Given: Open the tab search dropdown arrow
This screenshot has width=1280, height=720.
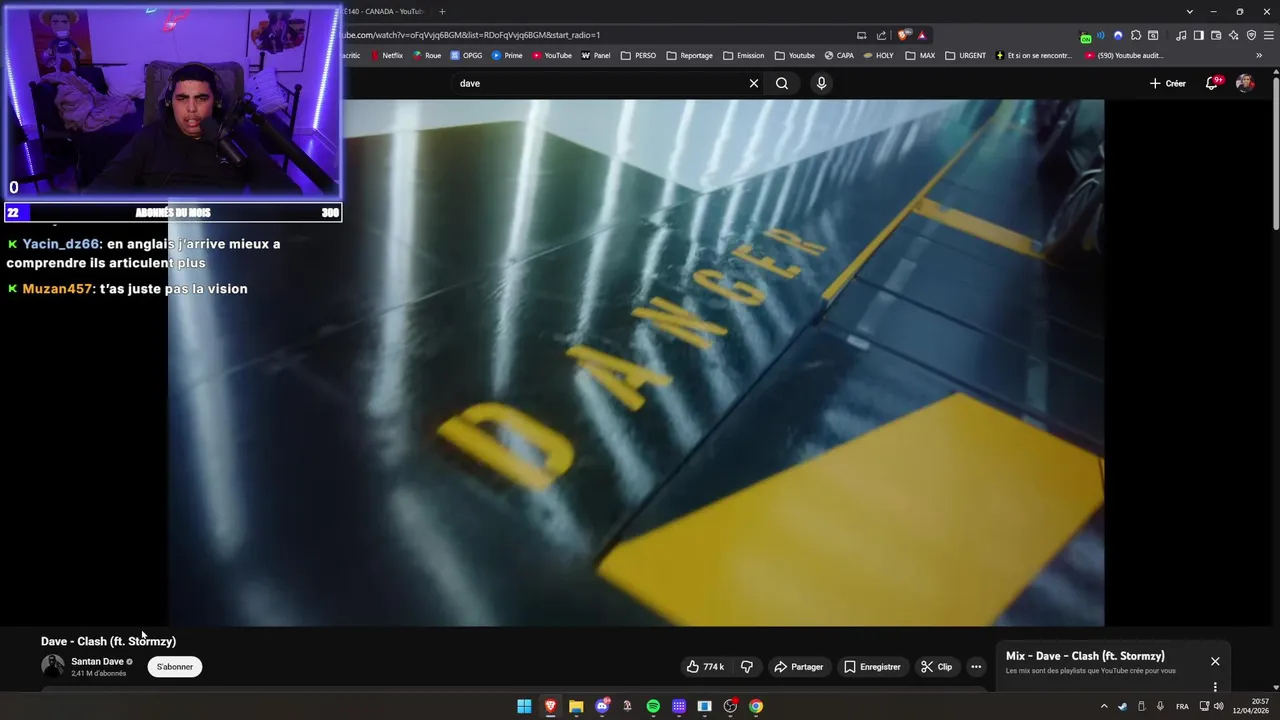Looking at the screenshot, I should point(1189,12).
